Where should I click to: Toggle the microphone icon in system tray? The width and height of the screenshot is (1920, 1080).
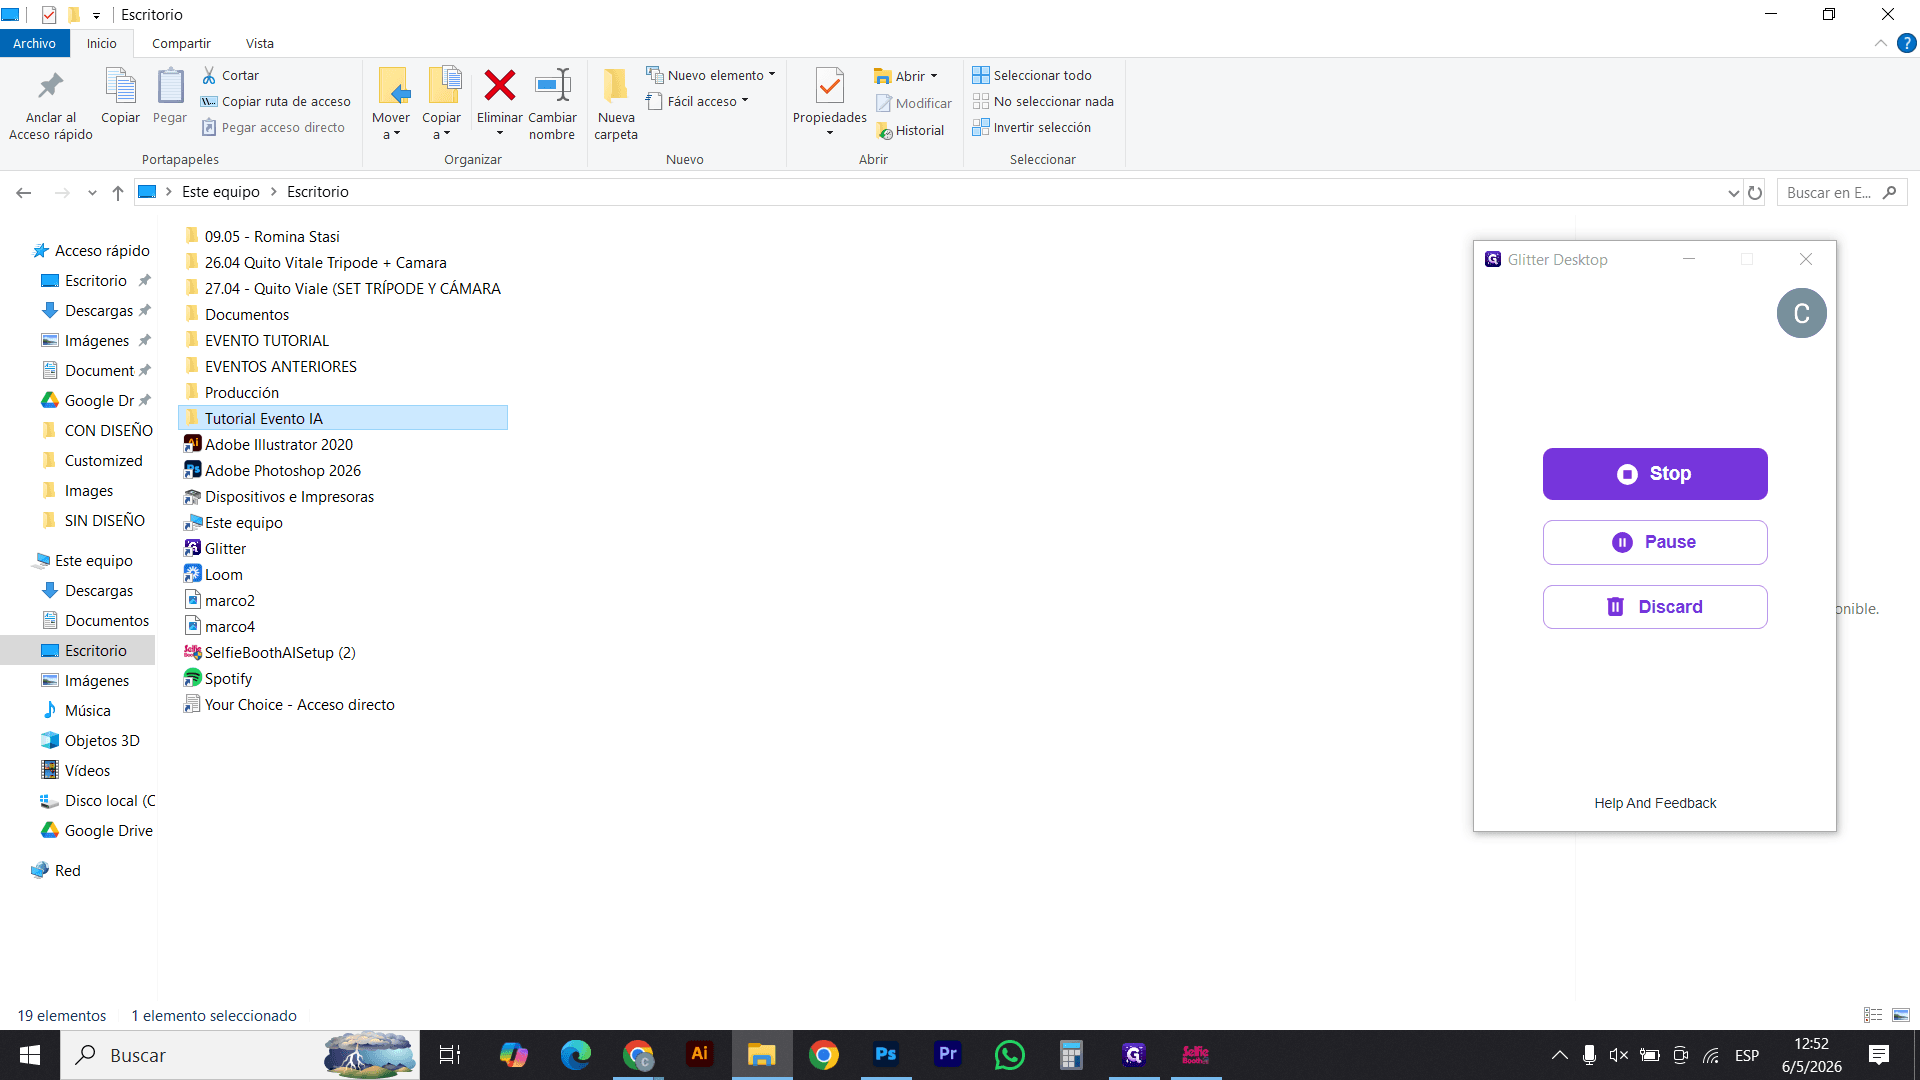point(1589,1055)
